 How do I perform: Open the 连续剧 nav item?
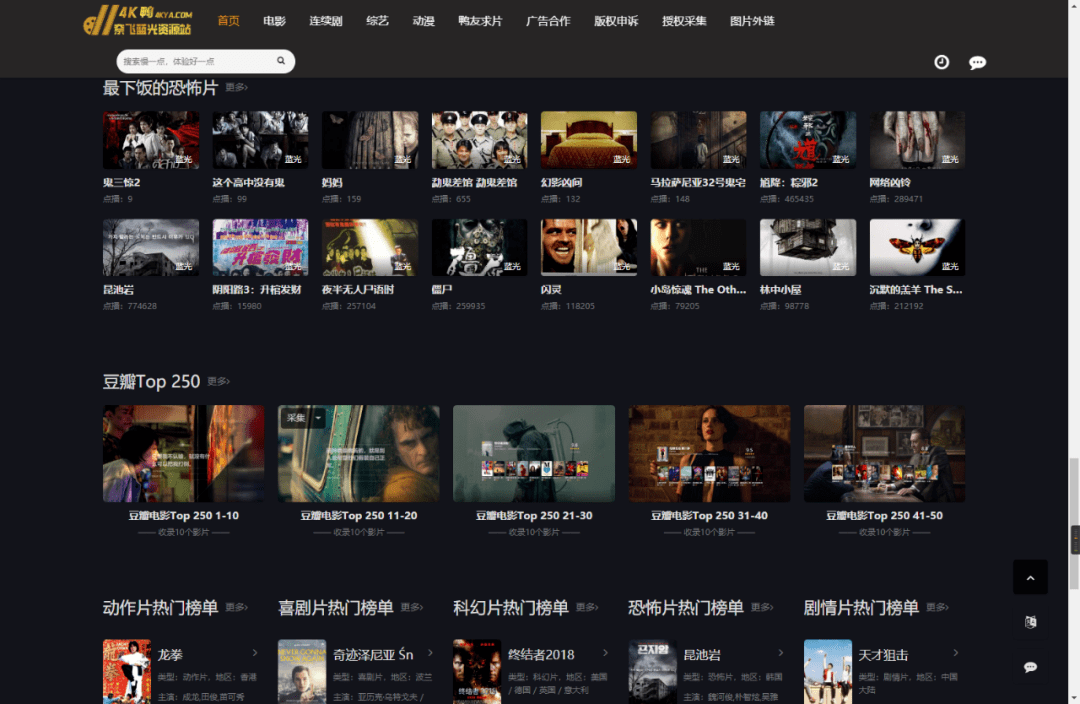326,21
